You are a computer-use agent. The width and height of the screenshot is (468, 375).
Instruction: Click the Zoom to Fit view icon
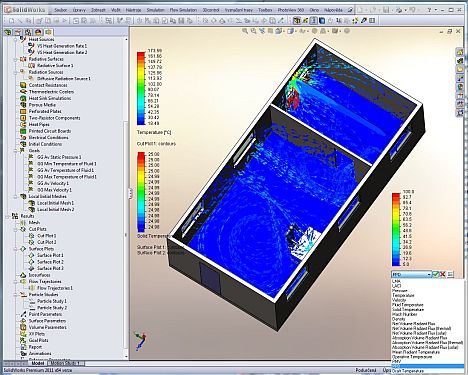pyautogui.click(x=245, y=31)
